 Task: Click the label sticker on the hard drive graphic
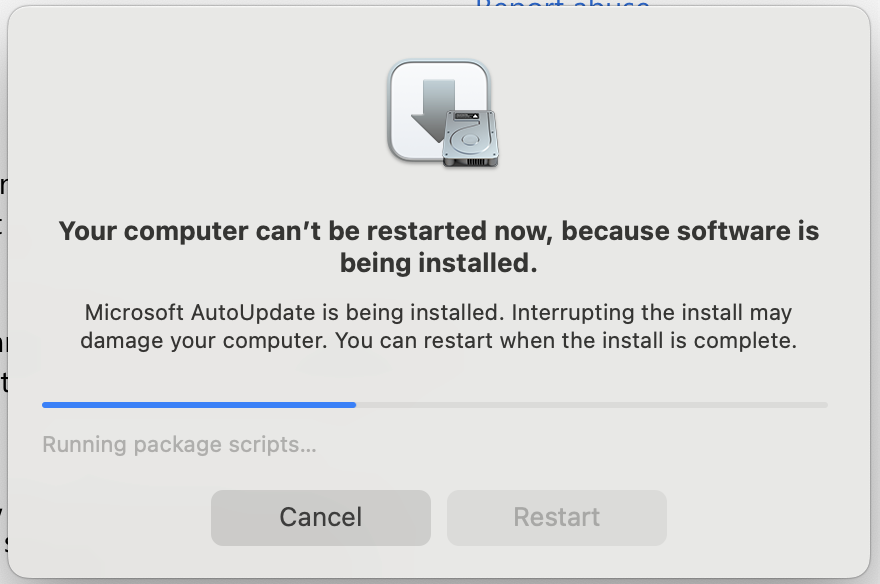466,116
